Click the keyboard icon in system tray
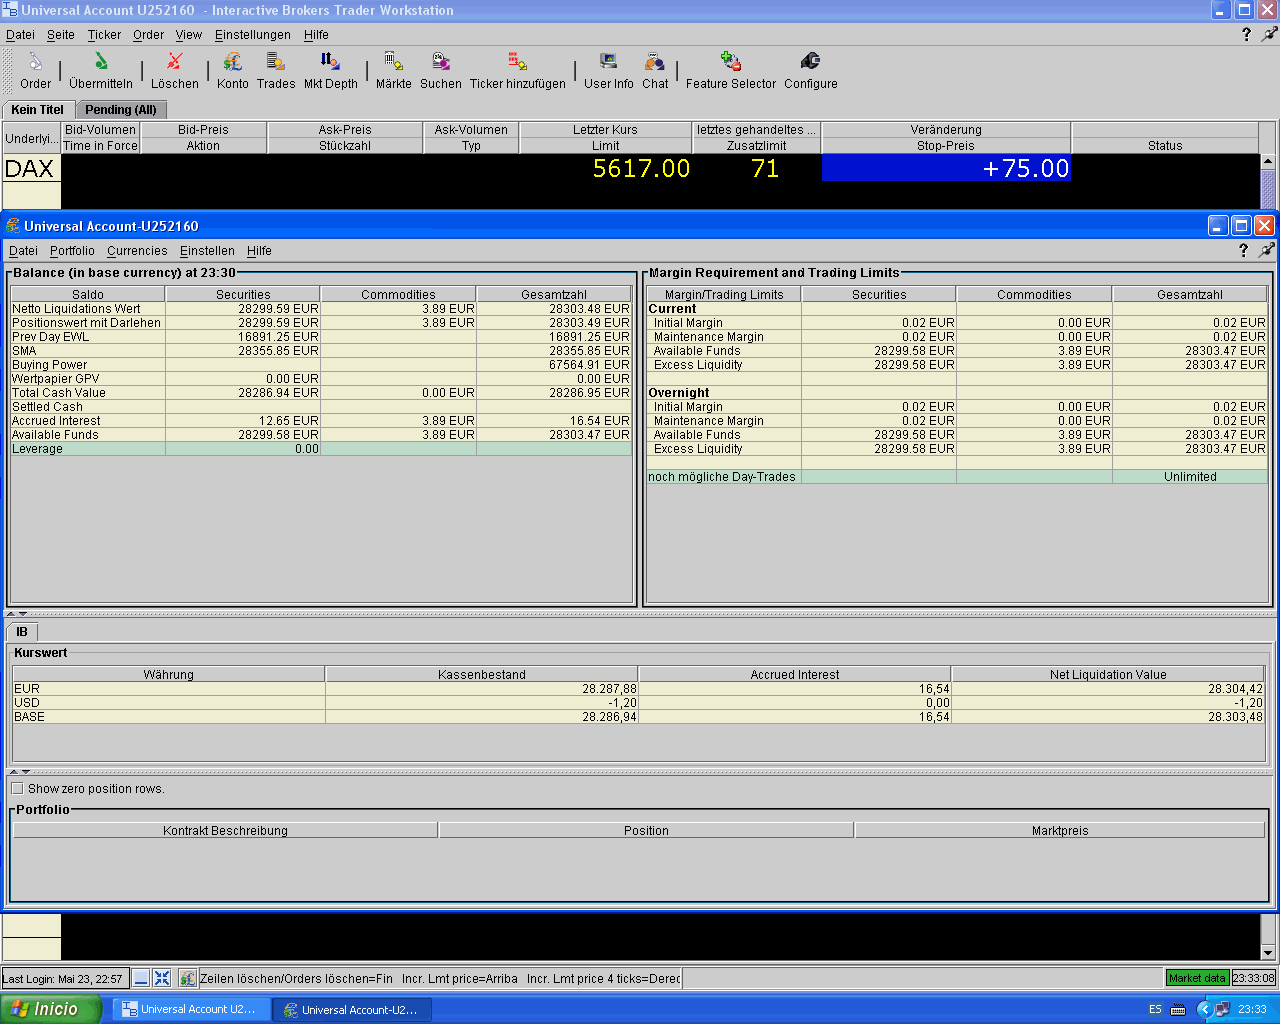1280x1024 pixels. pos(1178,1010)
